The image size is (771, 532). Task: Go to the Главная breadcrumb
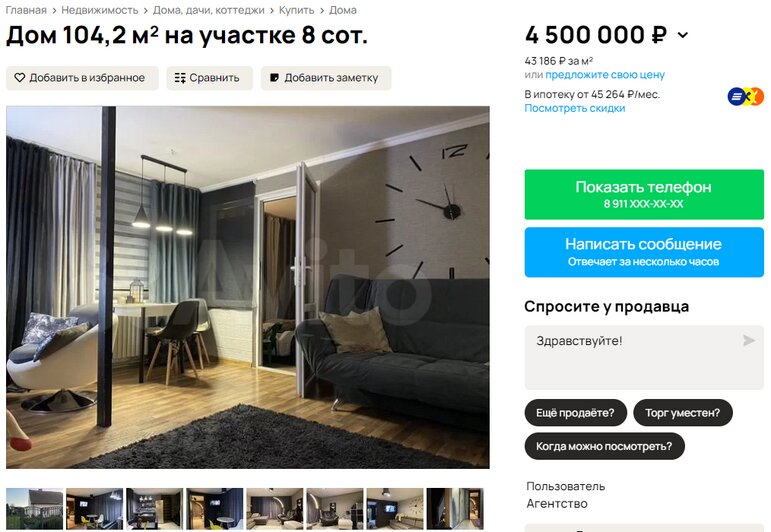click(26, 10)
